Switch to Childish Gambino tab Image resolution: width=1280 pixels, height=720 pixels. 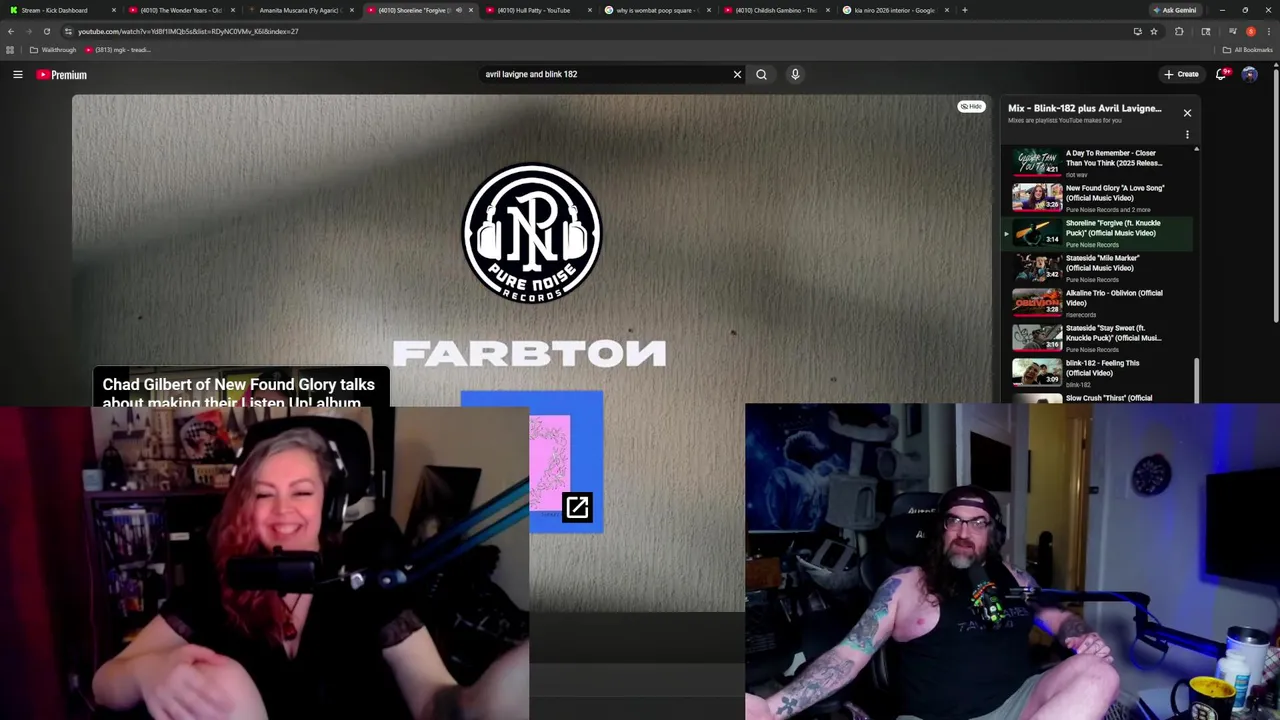coord(775,10)
